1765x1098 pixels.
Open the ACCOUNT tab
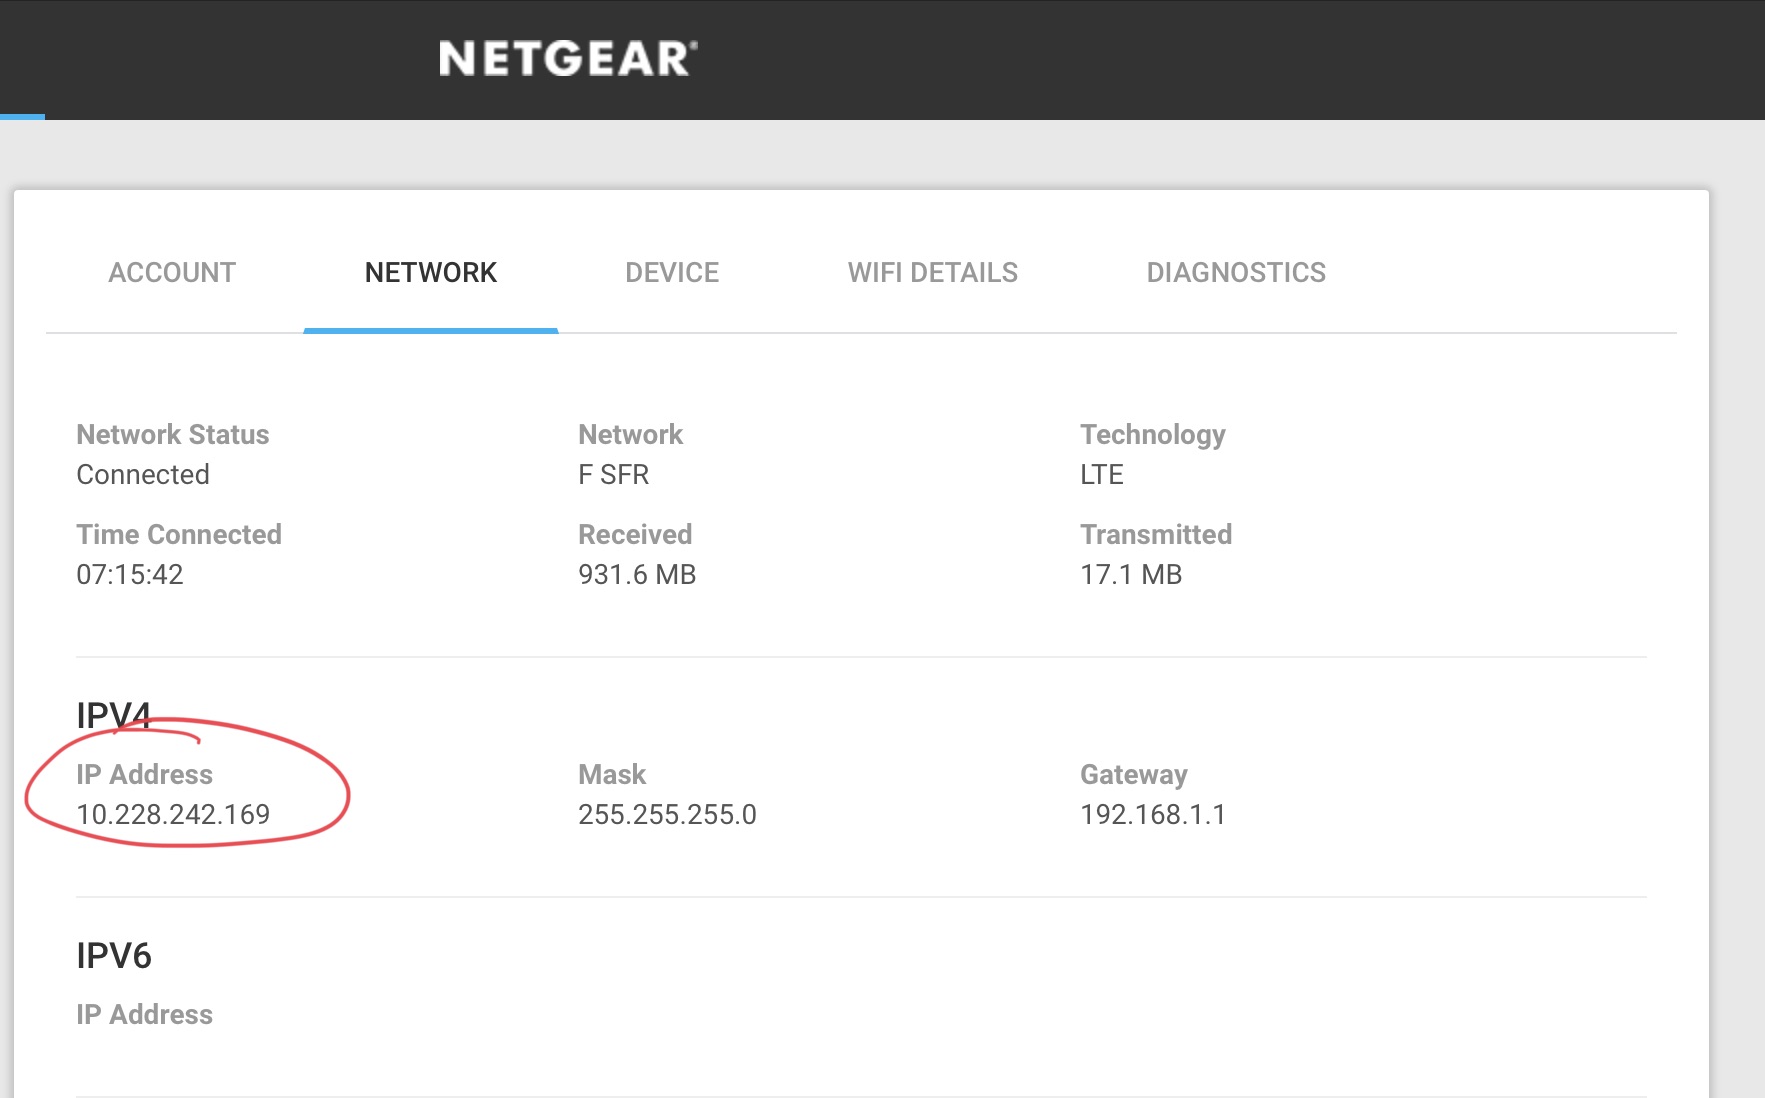pyautogui.click(x=172, y=272)
